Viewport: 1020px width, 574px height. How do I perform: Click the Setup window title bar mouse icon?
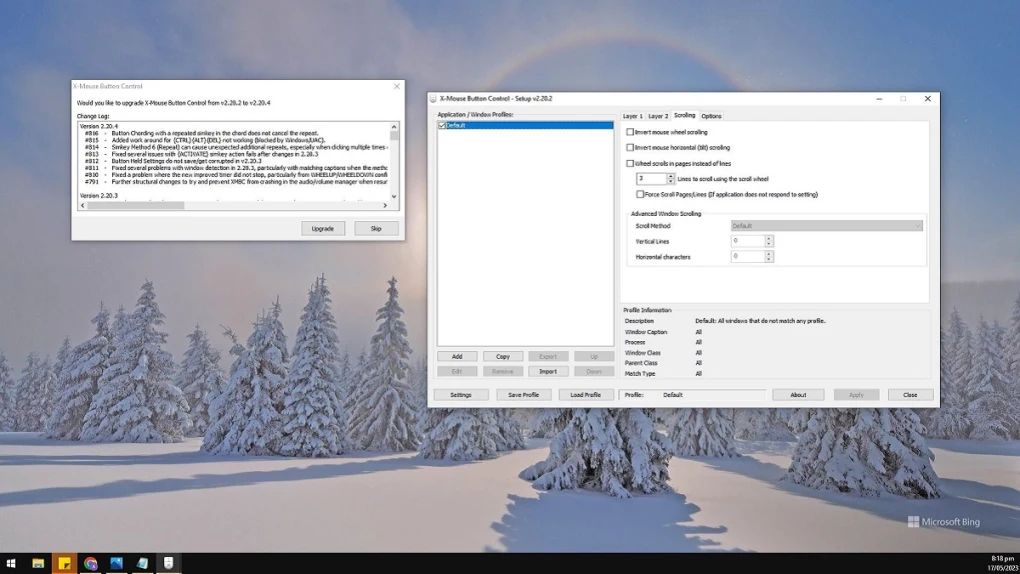coord(433,98)
